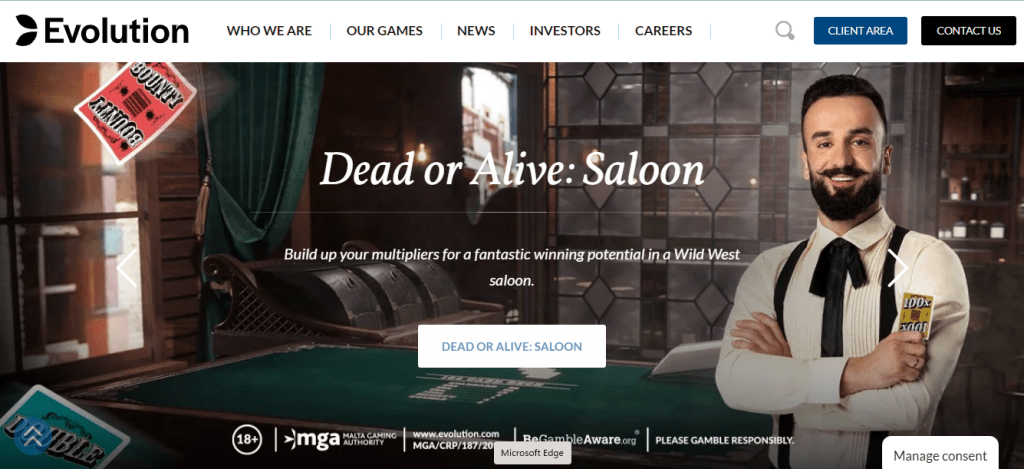Go to previous slide arrow

pyautogui.click(x=127, y=268)
